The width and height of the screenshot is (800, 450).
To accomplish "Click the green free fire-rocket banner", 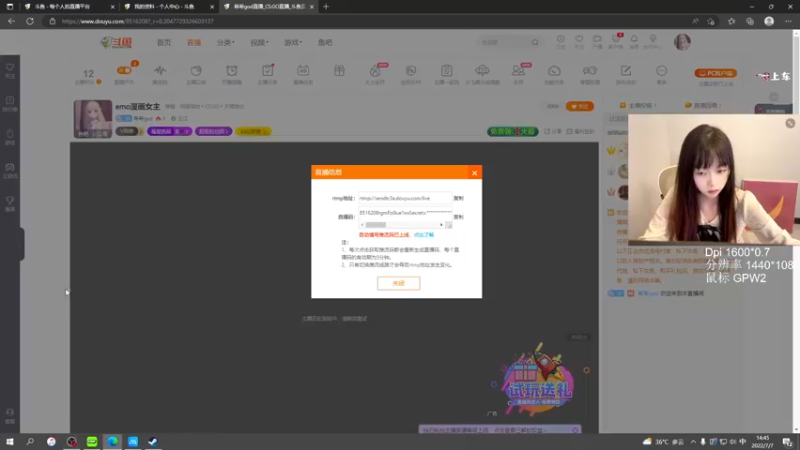I will (x=512, y=131).
